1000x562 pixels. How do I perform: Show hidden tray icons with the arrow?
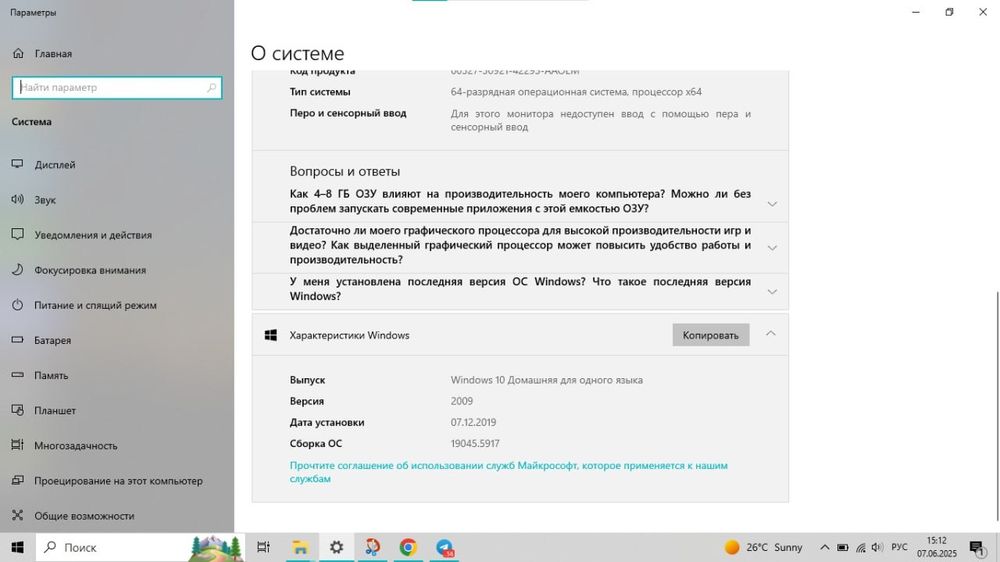[825, 547]
